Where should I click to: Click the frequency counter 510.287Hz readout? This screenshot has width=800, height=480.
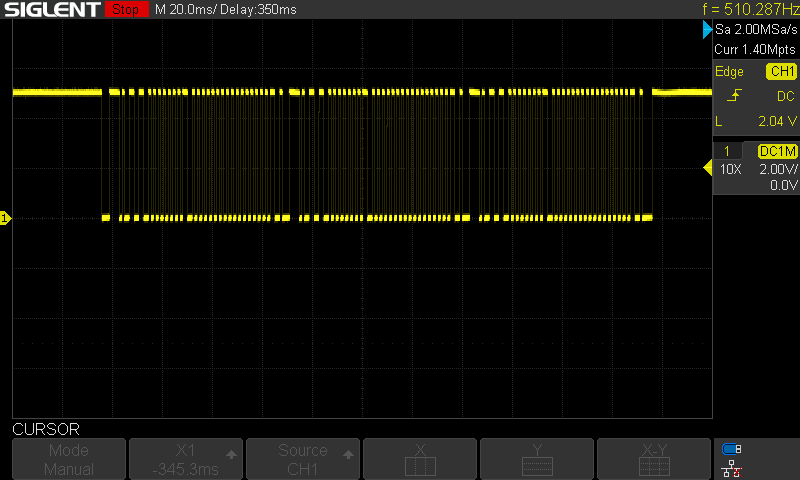[751, 9]
